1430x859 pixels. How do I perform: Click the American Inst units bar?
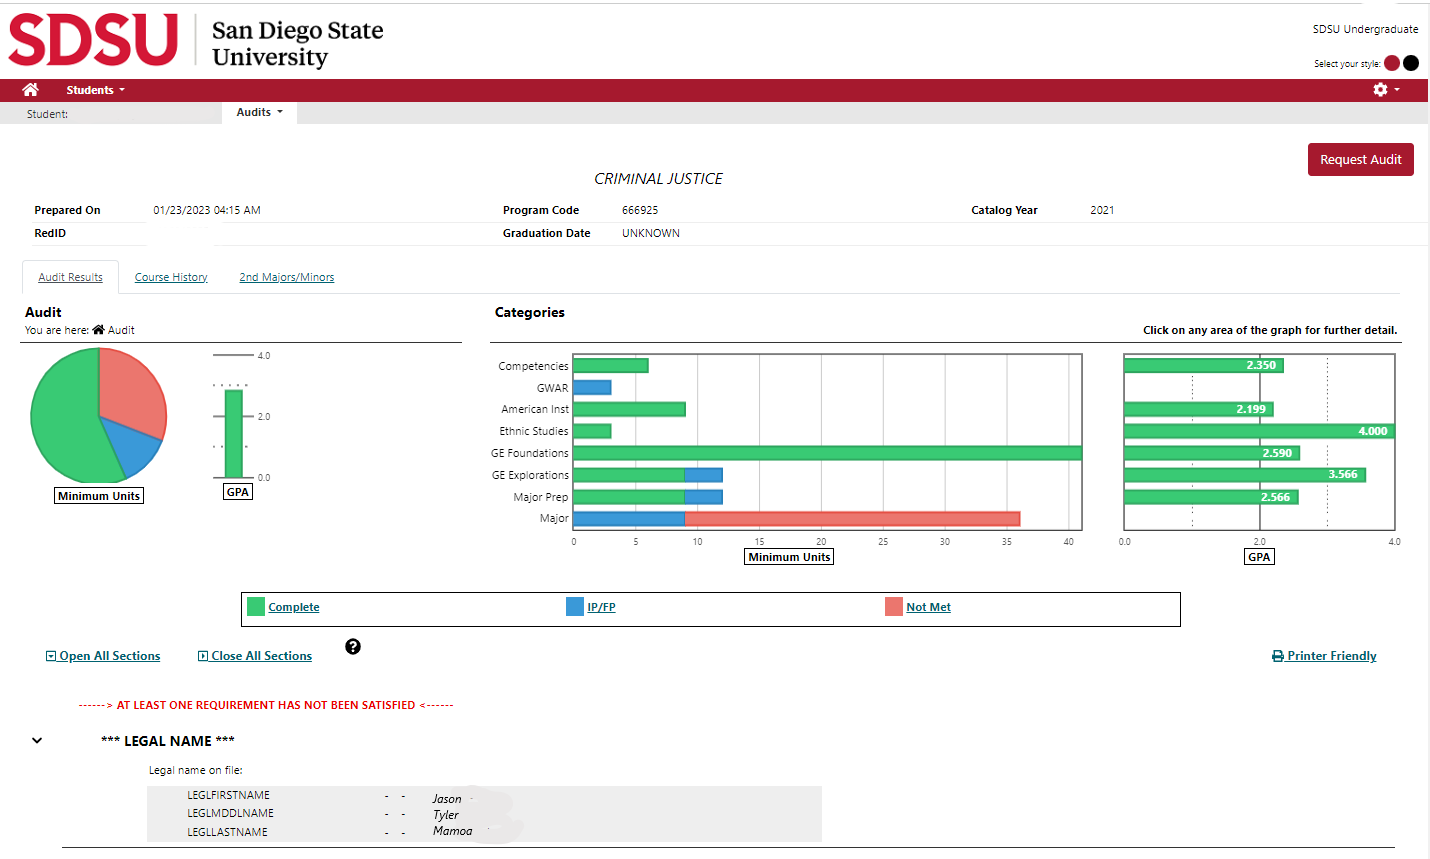coord(629,409)
